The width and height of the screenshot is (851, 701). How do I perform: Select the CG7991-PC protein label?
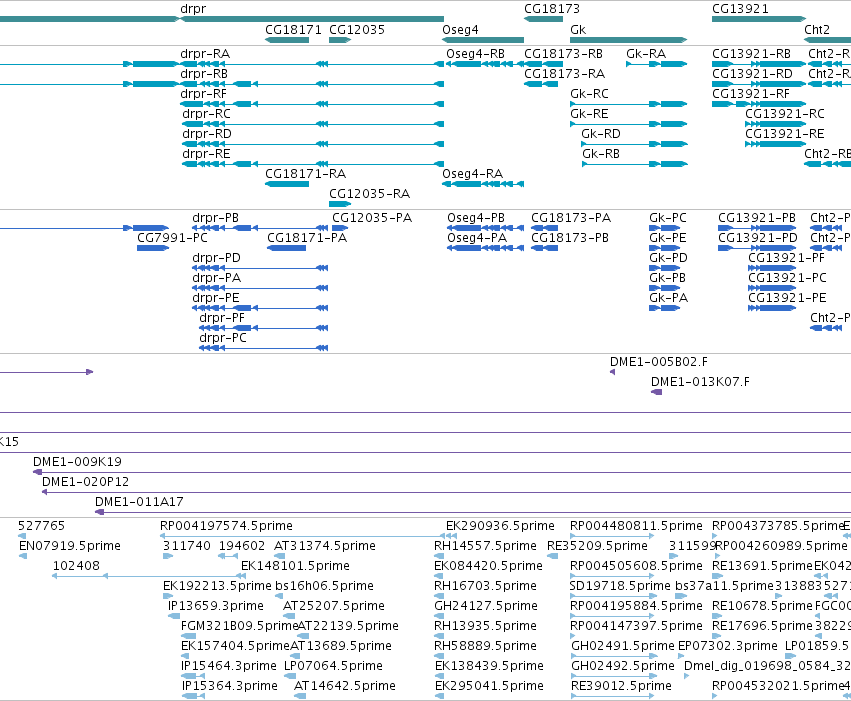(x=172, y=238)
